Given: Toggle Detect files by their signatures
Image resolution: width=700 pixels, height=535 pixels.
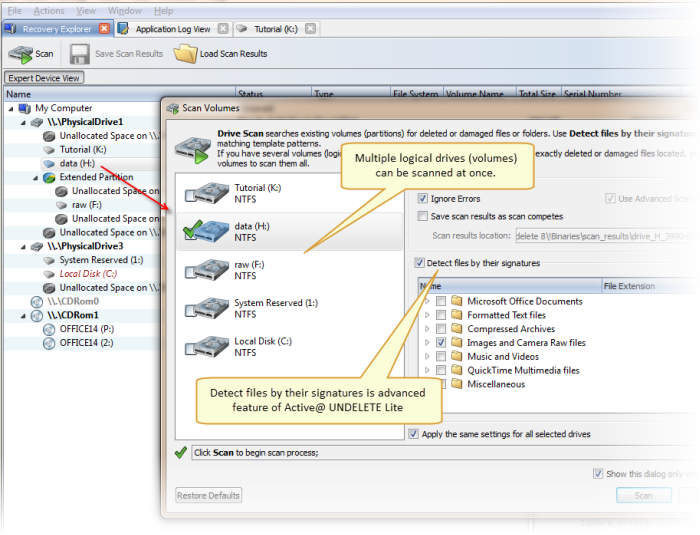Looking at the screenshot, I should click(419, 263).
